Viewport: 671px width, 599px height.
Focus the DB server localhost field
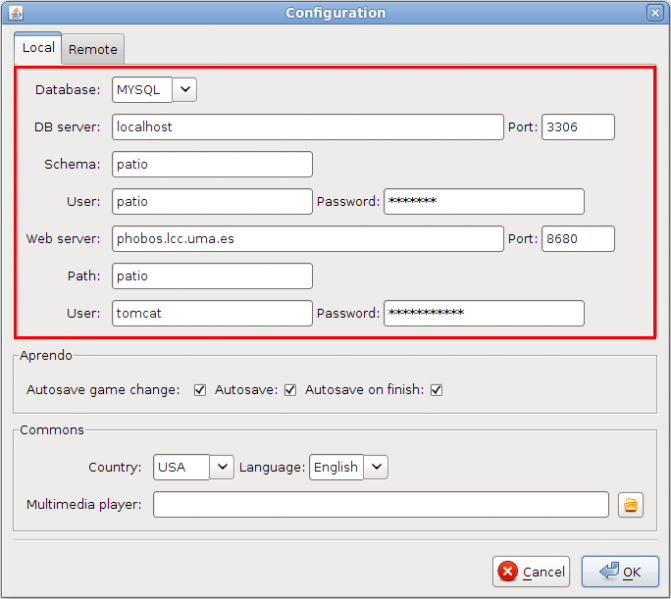coord(308,127)
